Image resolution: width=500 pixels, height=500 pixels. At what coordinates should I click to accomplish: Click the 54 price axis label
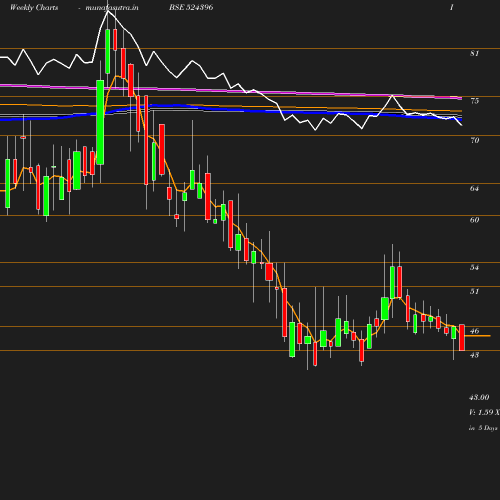tap(475, 267)
